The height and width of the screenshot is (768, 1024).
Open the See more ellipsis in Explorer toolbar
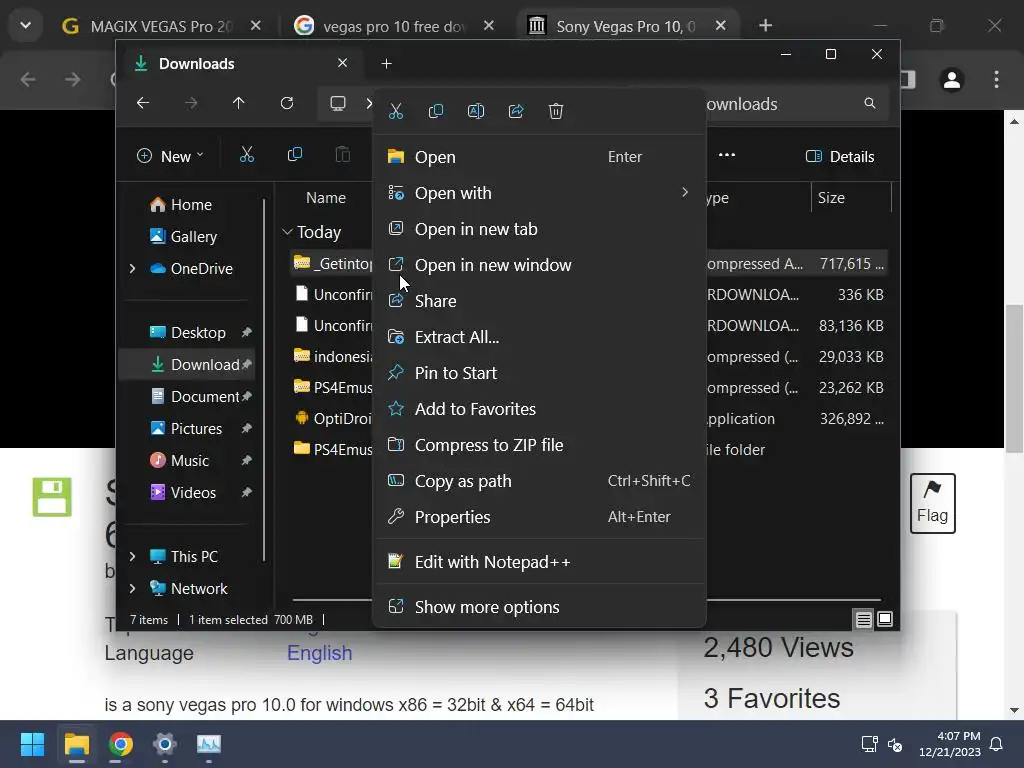[x=727, y=155]
